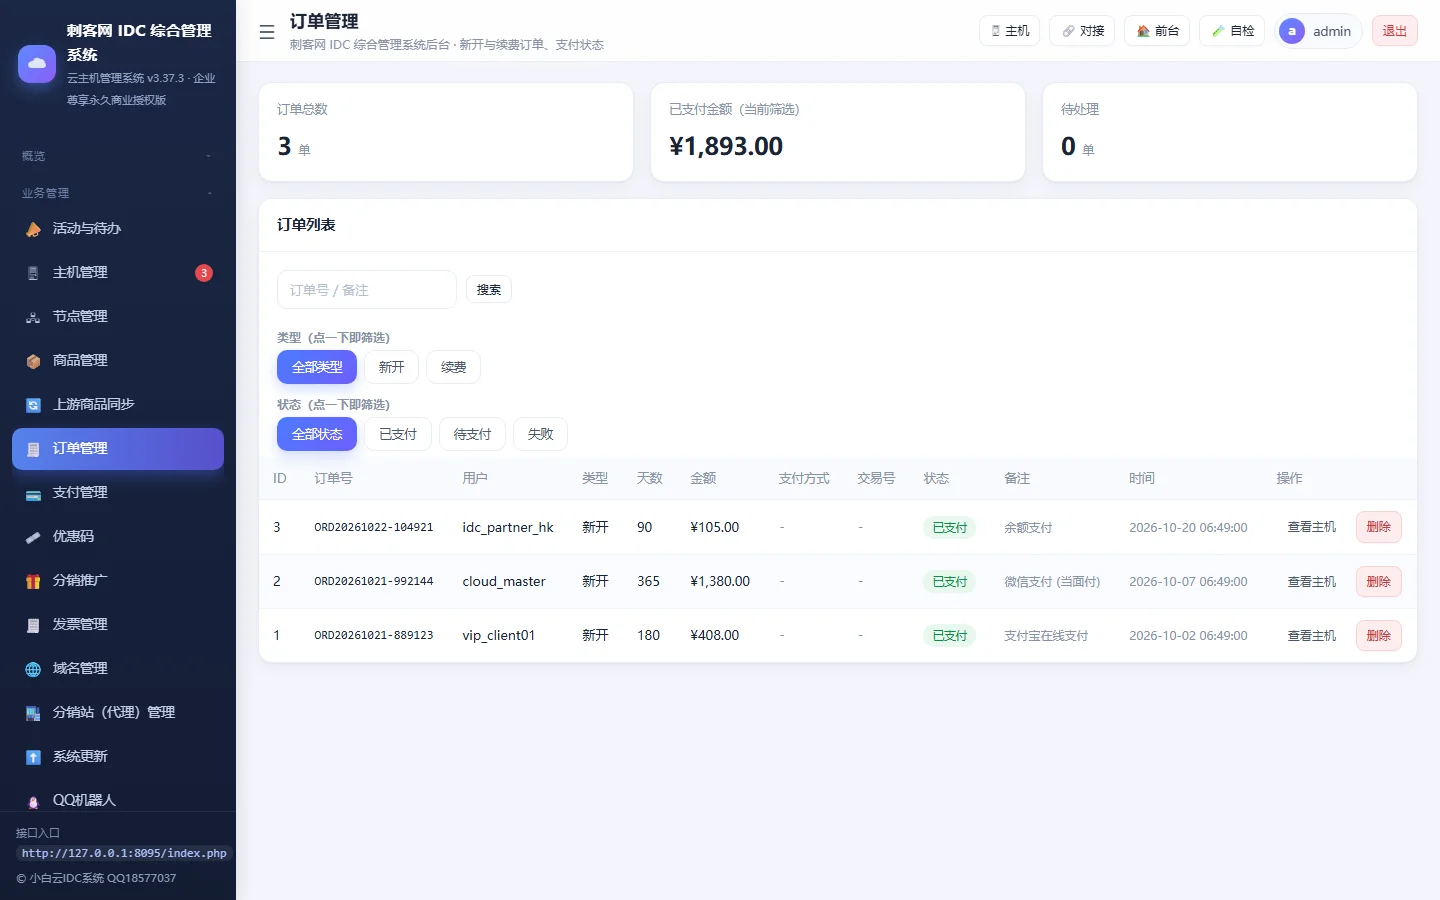Run 自检 from the top bar
The image size is (1440, 900).
tap(1232, 31)
